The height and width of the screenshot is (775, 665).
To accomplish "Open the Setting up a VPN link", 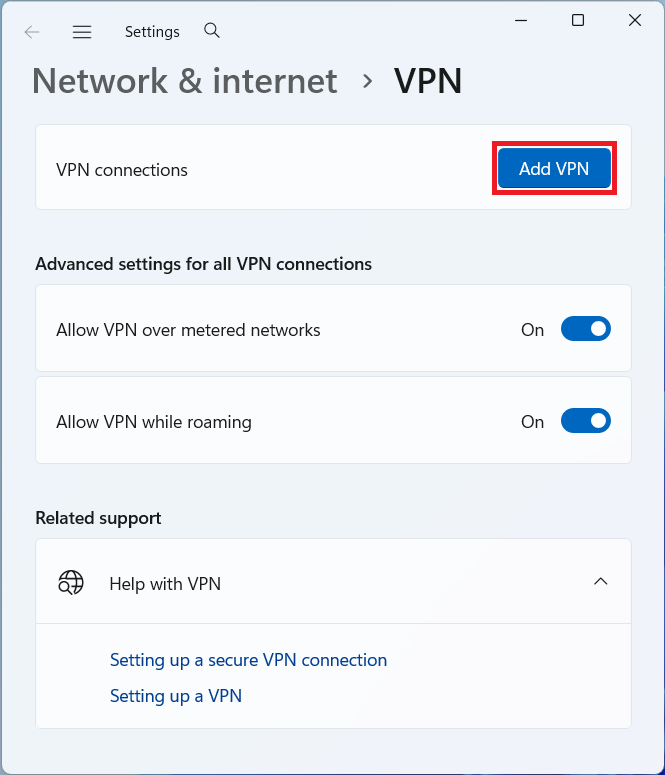I will click(176, 696).
